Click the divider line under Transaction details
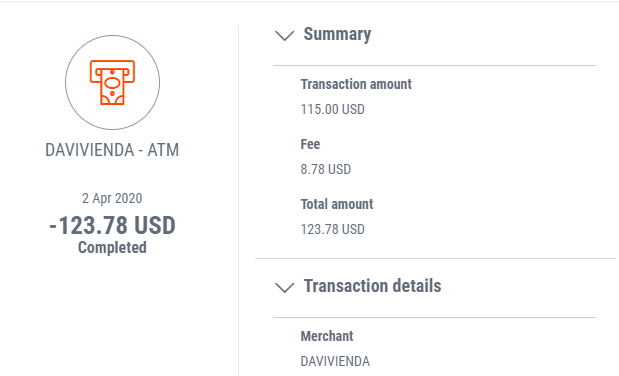This screenshot has height=376, width=619. 434,317
